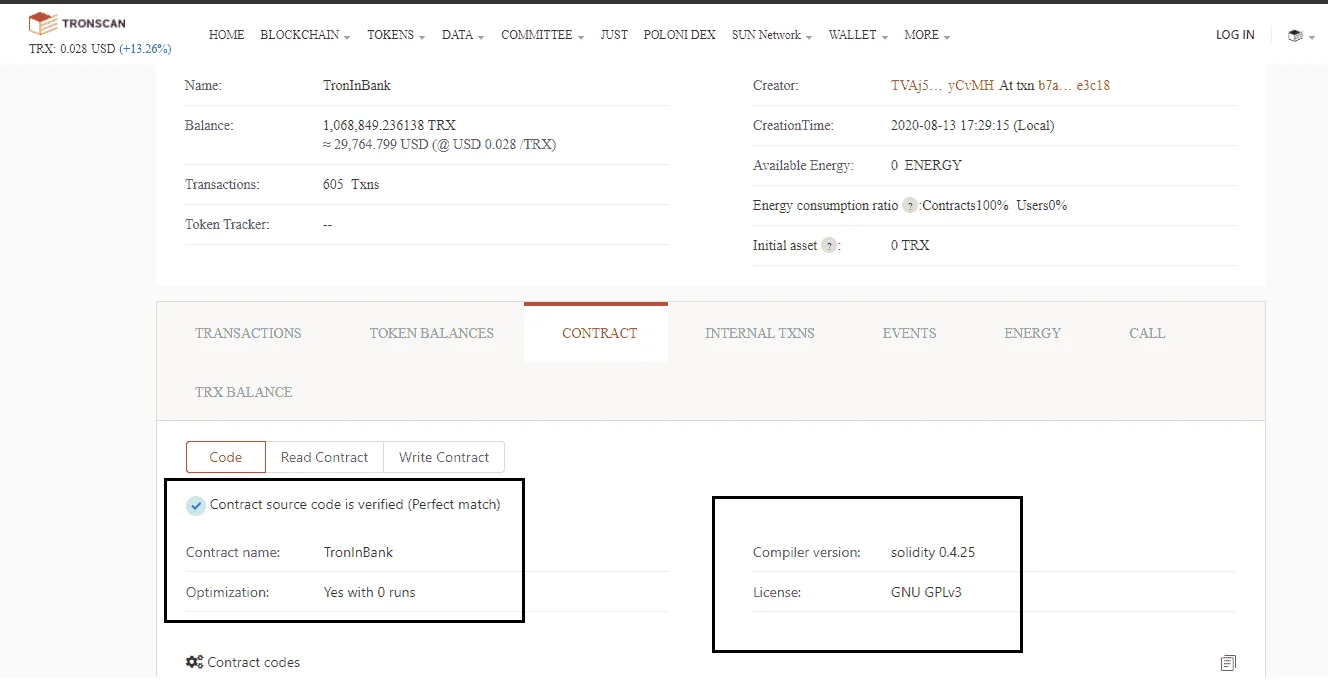Click the balance value 1,068,849.236138 TRX
The height and width of the screenshot is (686, 1328).
tap(389, 126)
